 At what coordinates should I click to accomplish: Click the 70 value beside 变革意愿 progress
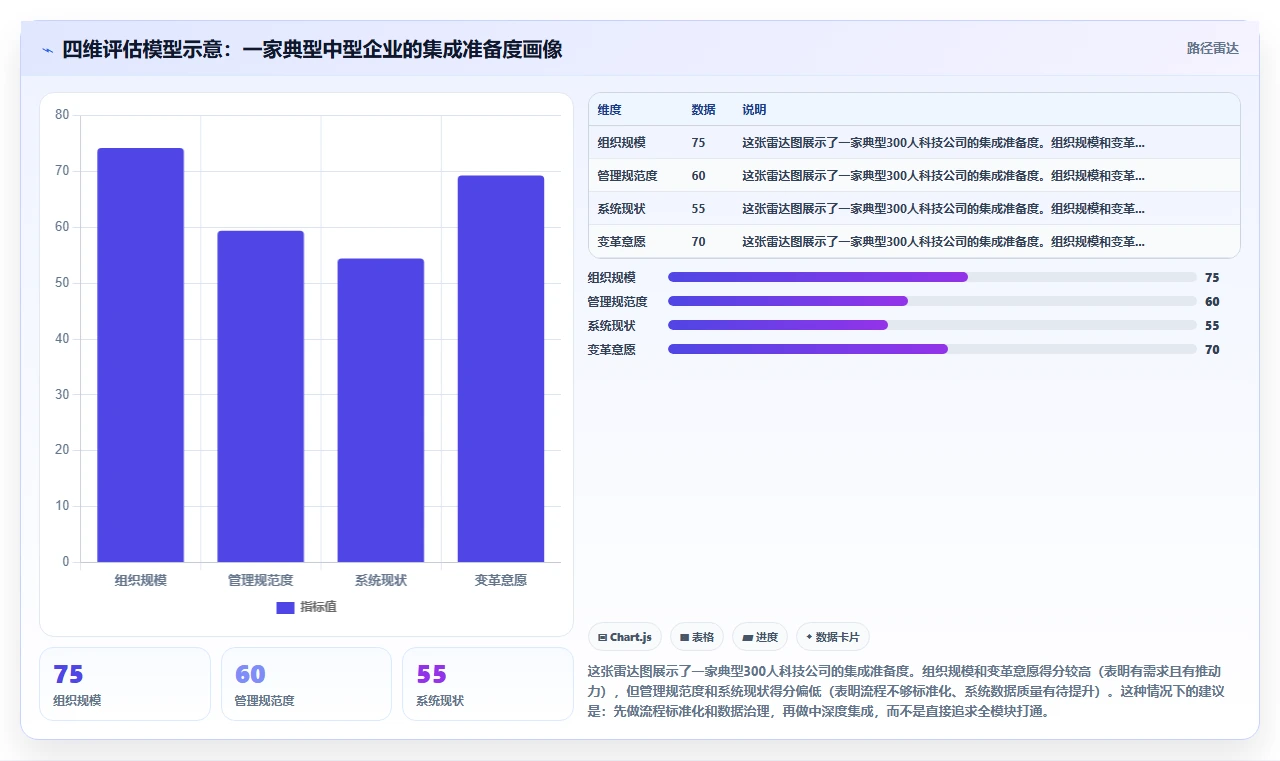1212,350
